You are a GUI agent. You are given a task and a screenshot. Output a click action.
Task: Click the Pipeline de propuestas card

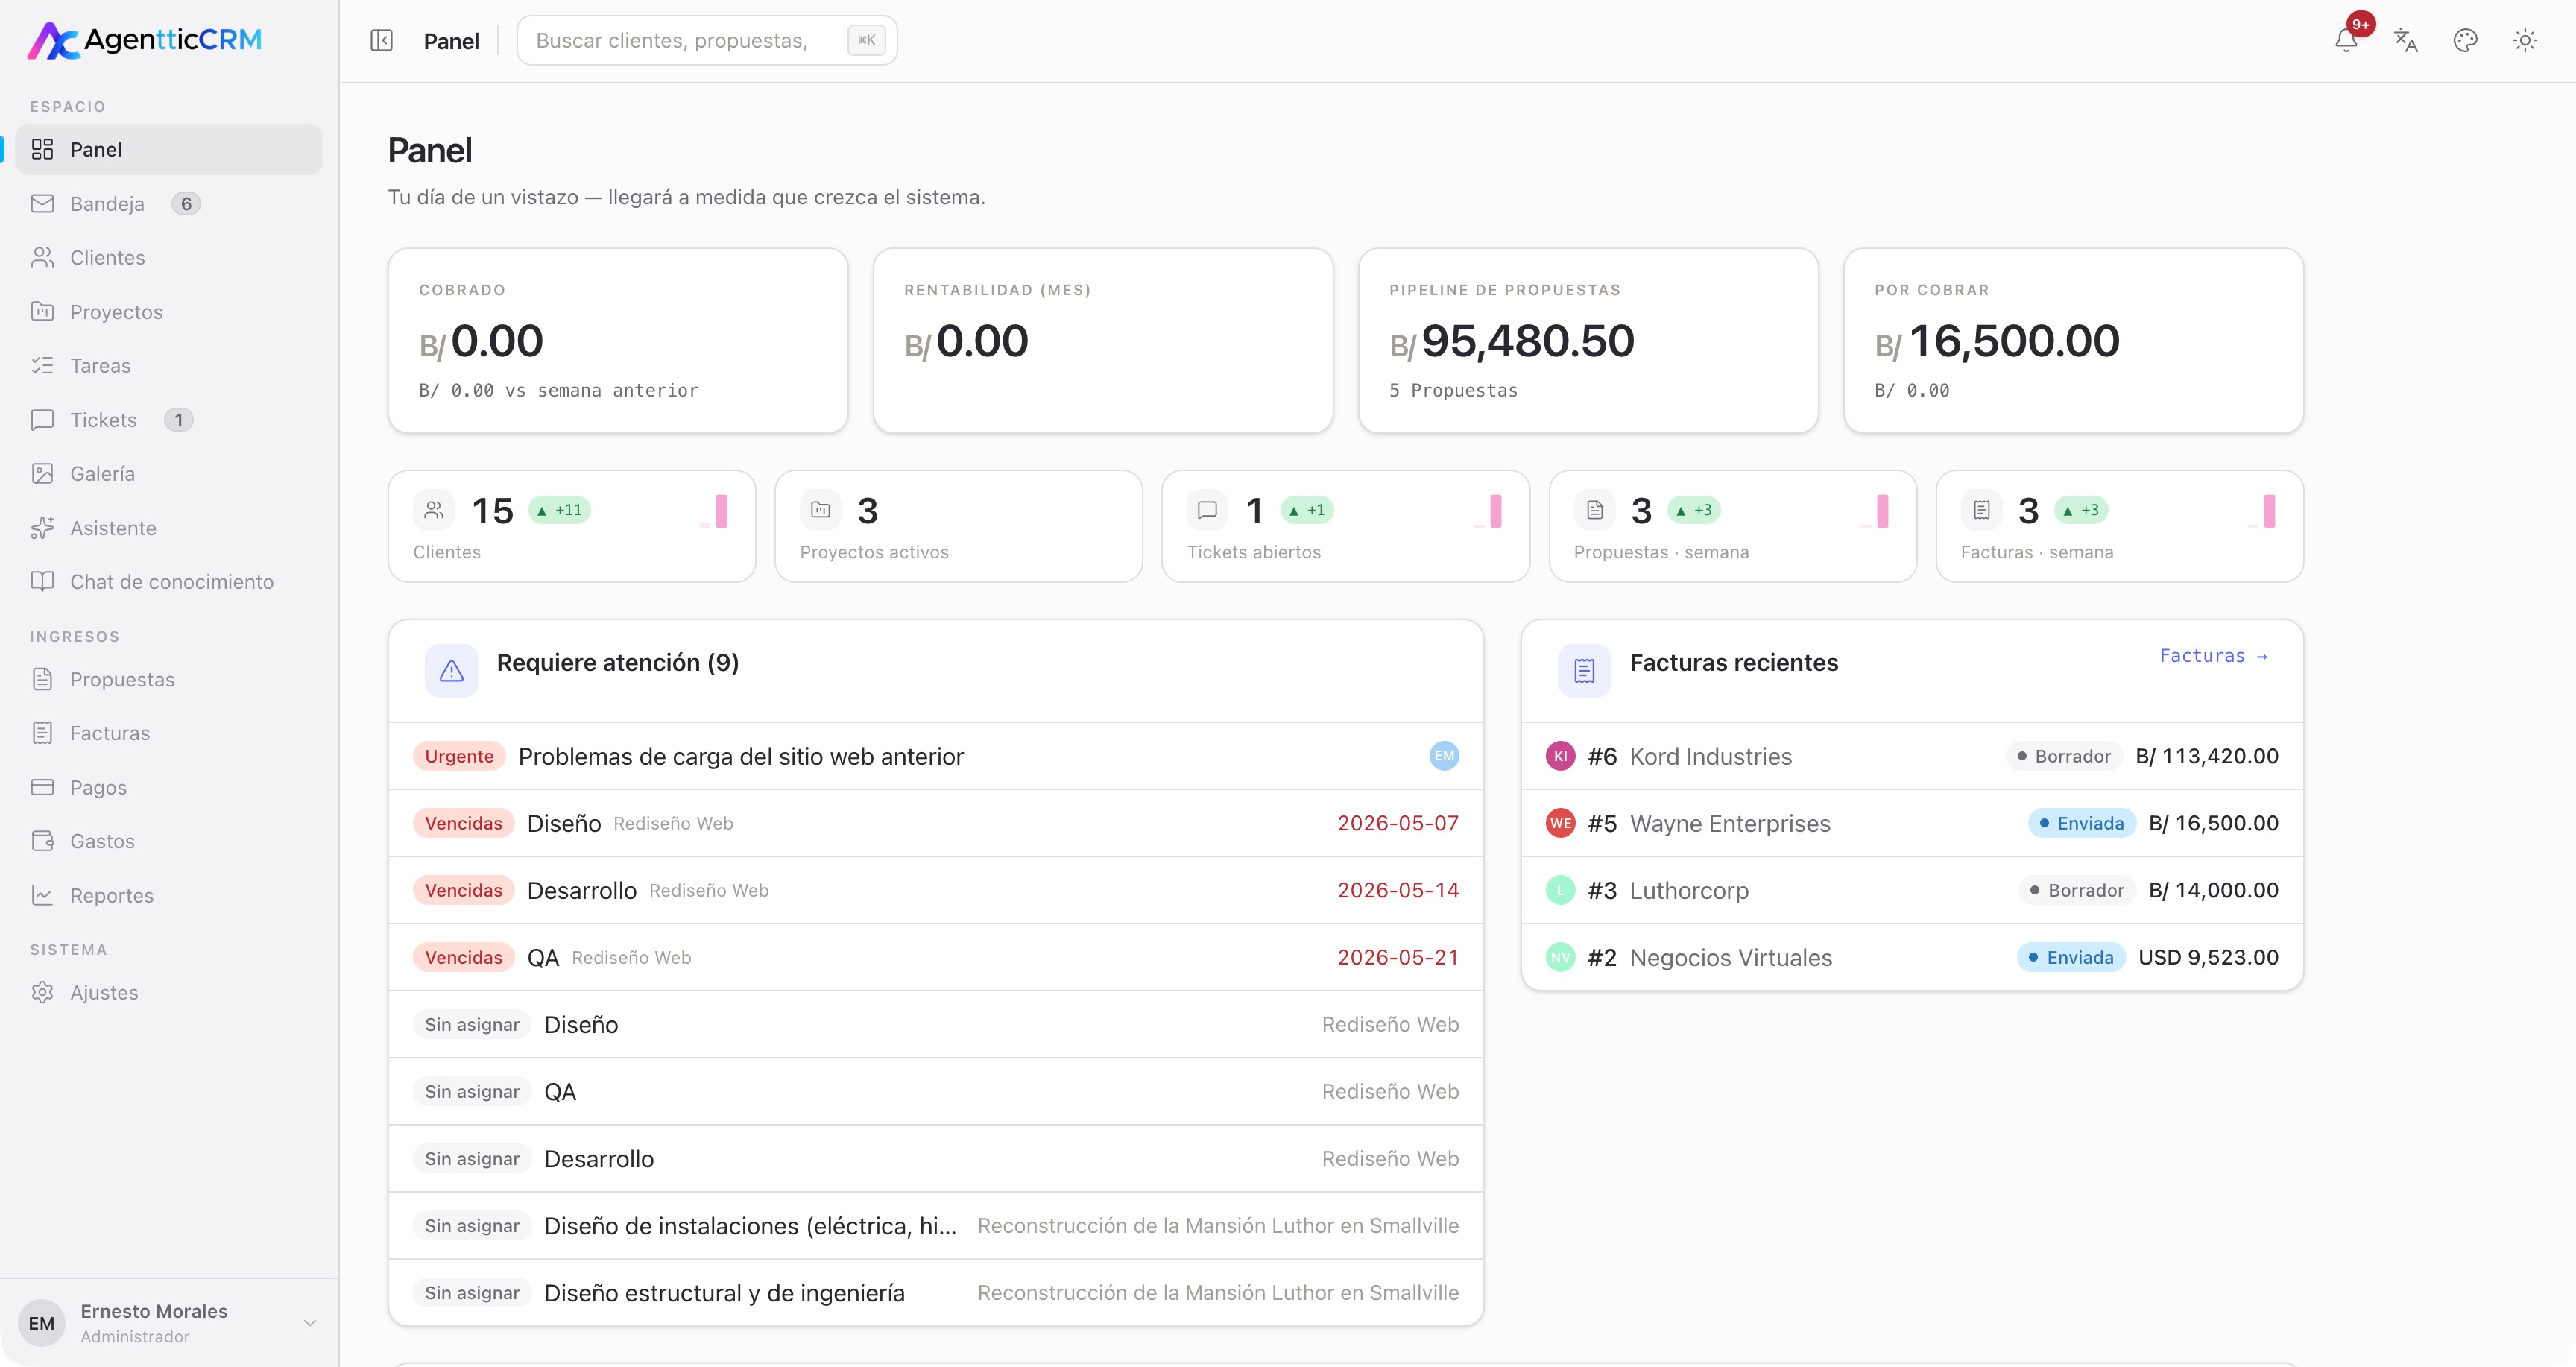click(1588, 340)
